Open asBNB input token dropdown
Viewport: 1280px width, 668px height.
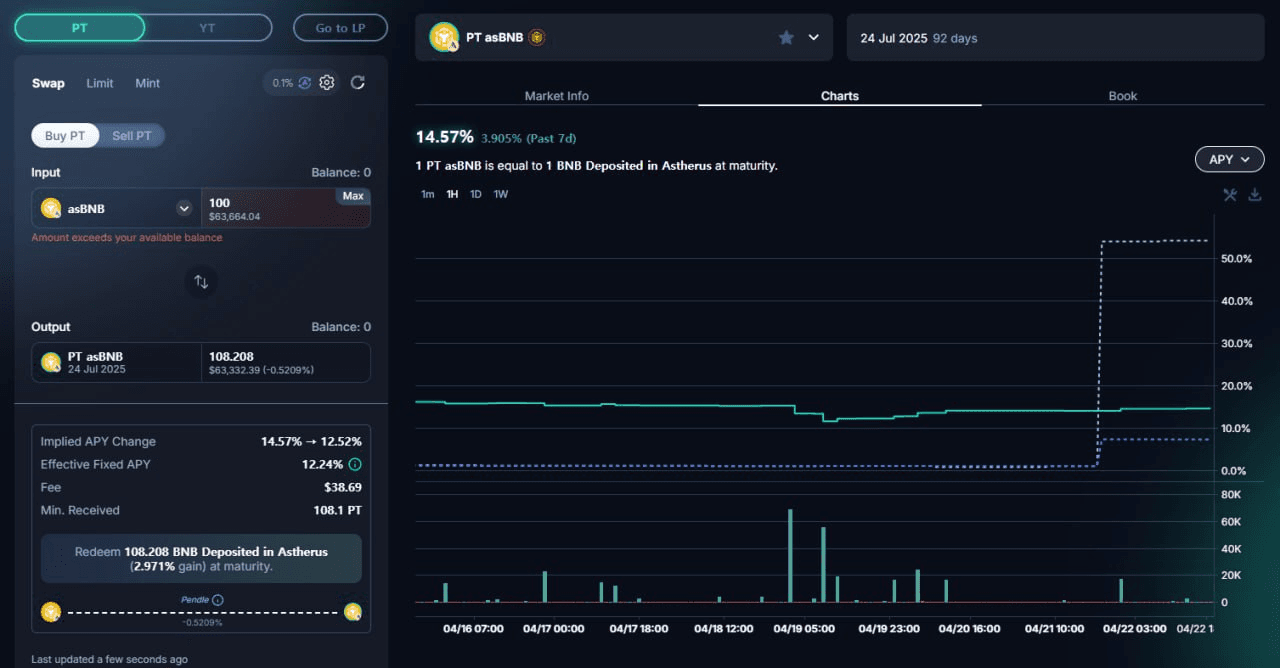[184, 208]
